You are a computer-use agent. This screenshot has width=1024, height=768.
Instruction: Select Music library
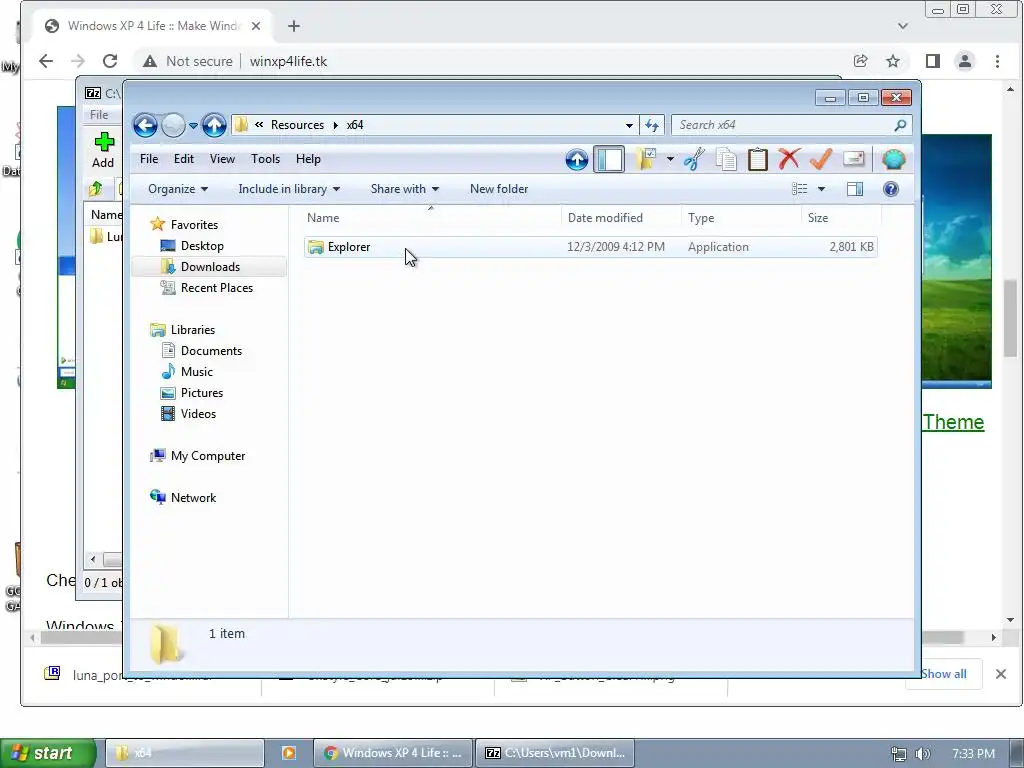[197, 372]
